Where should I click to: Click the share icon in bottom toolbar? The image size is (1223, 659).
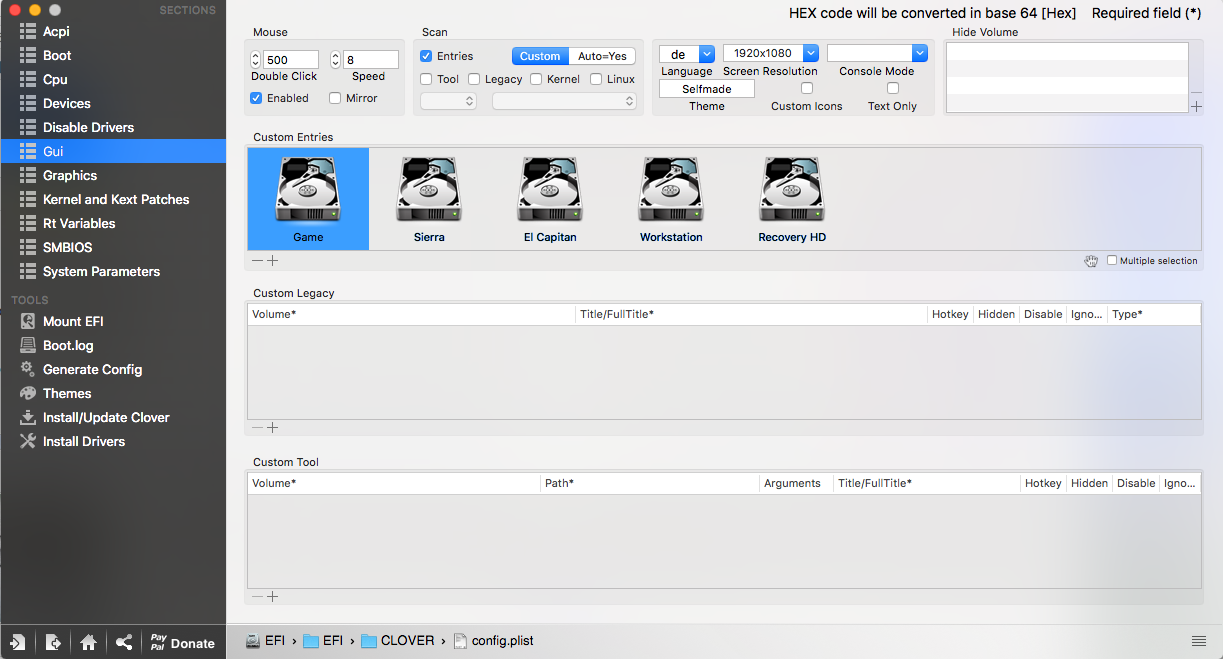[124, 643]
